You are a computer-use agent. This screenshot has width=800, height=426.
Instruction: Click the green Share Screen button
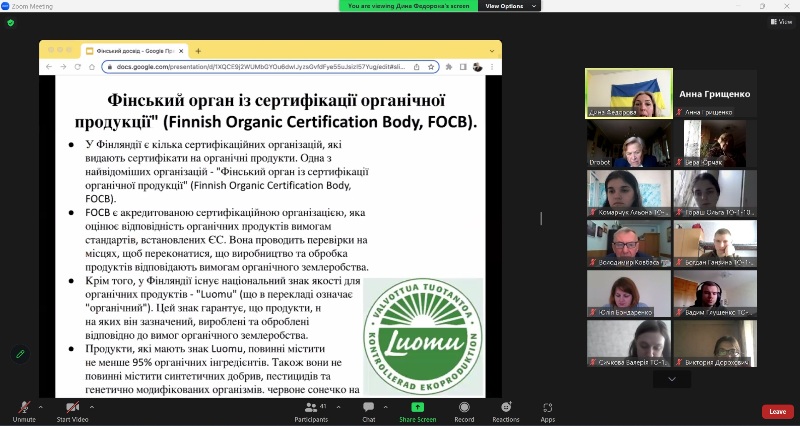[x=416, y=410]
